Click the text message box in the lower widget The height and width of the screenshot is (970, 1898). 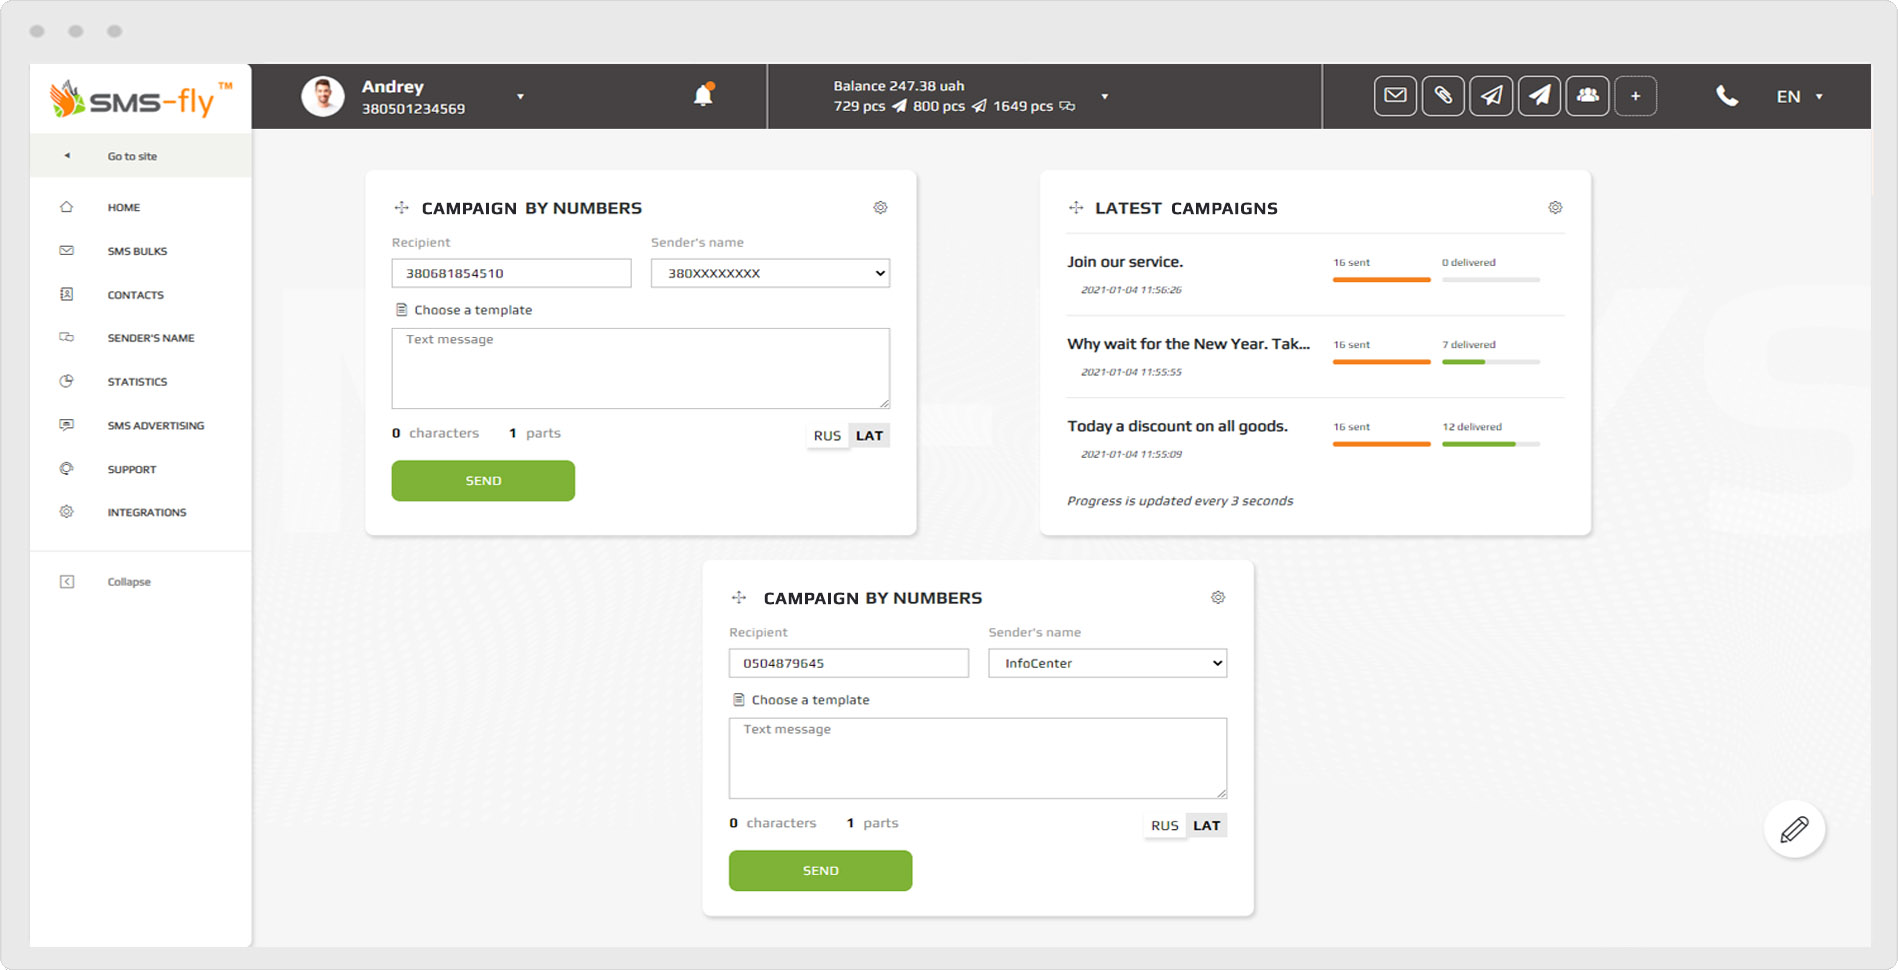[x=977, y=758]
